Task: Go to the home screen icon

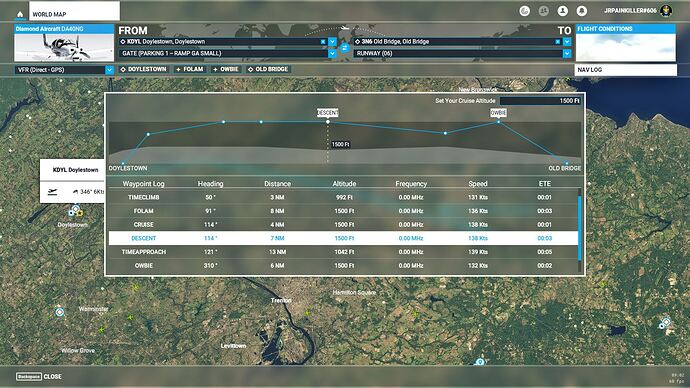Action: pyautogui.click(x=20, y=15)
